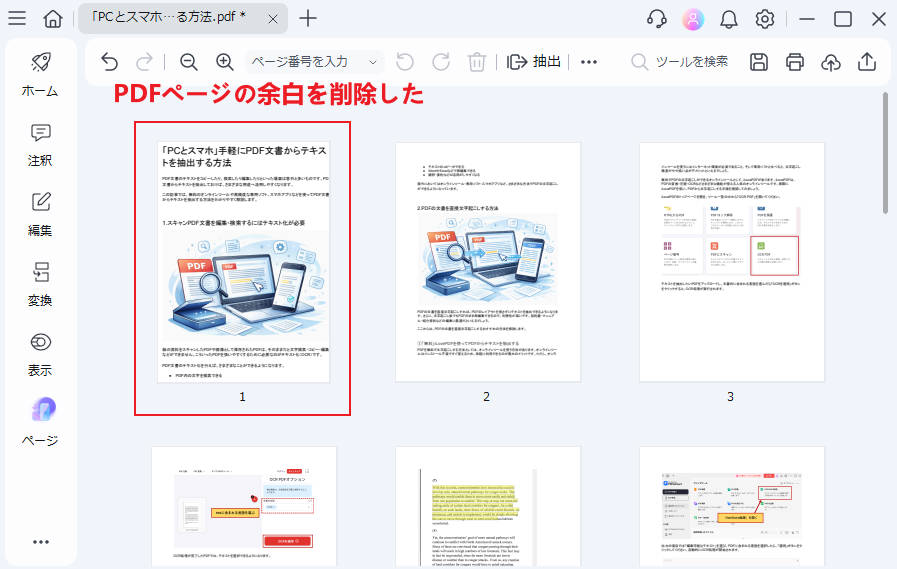The image size is (897, 569).
Task: Open the 変換 convert tool
Action: (41, 285)
